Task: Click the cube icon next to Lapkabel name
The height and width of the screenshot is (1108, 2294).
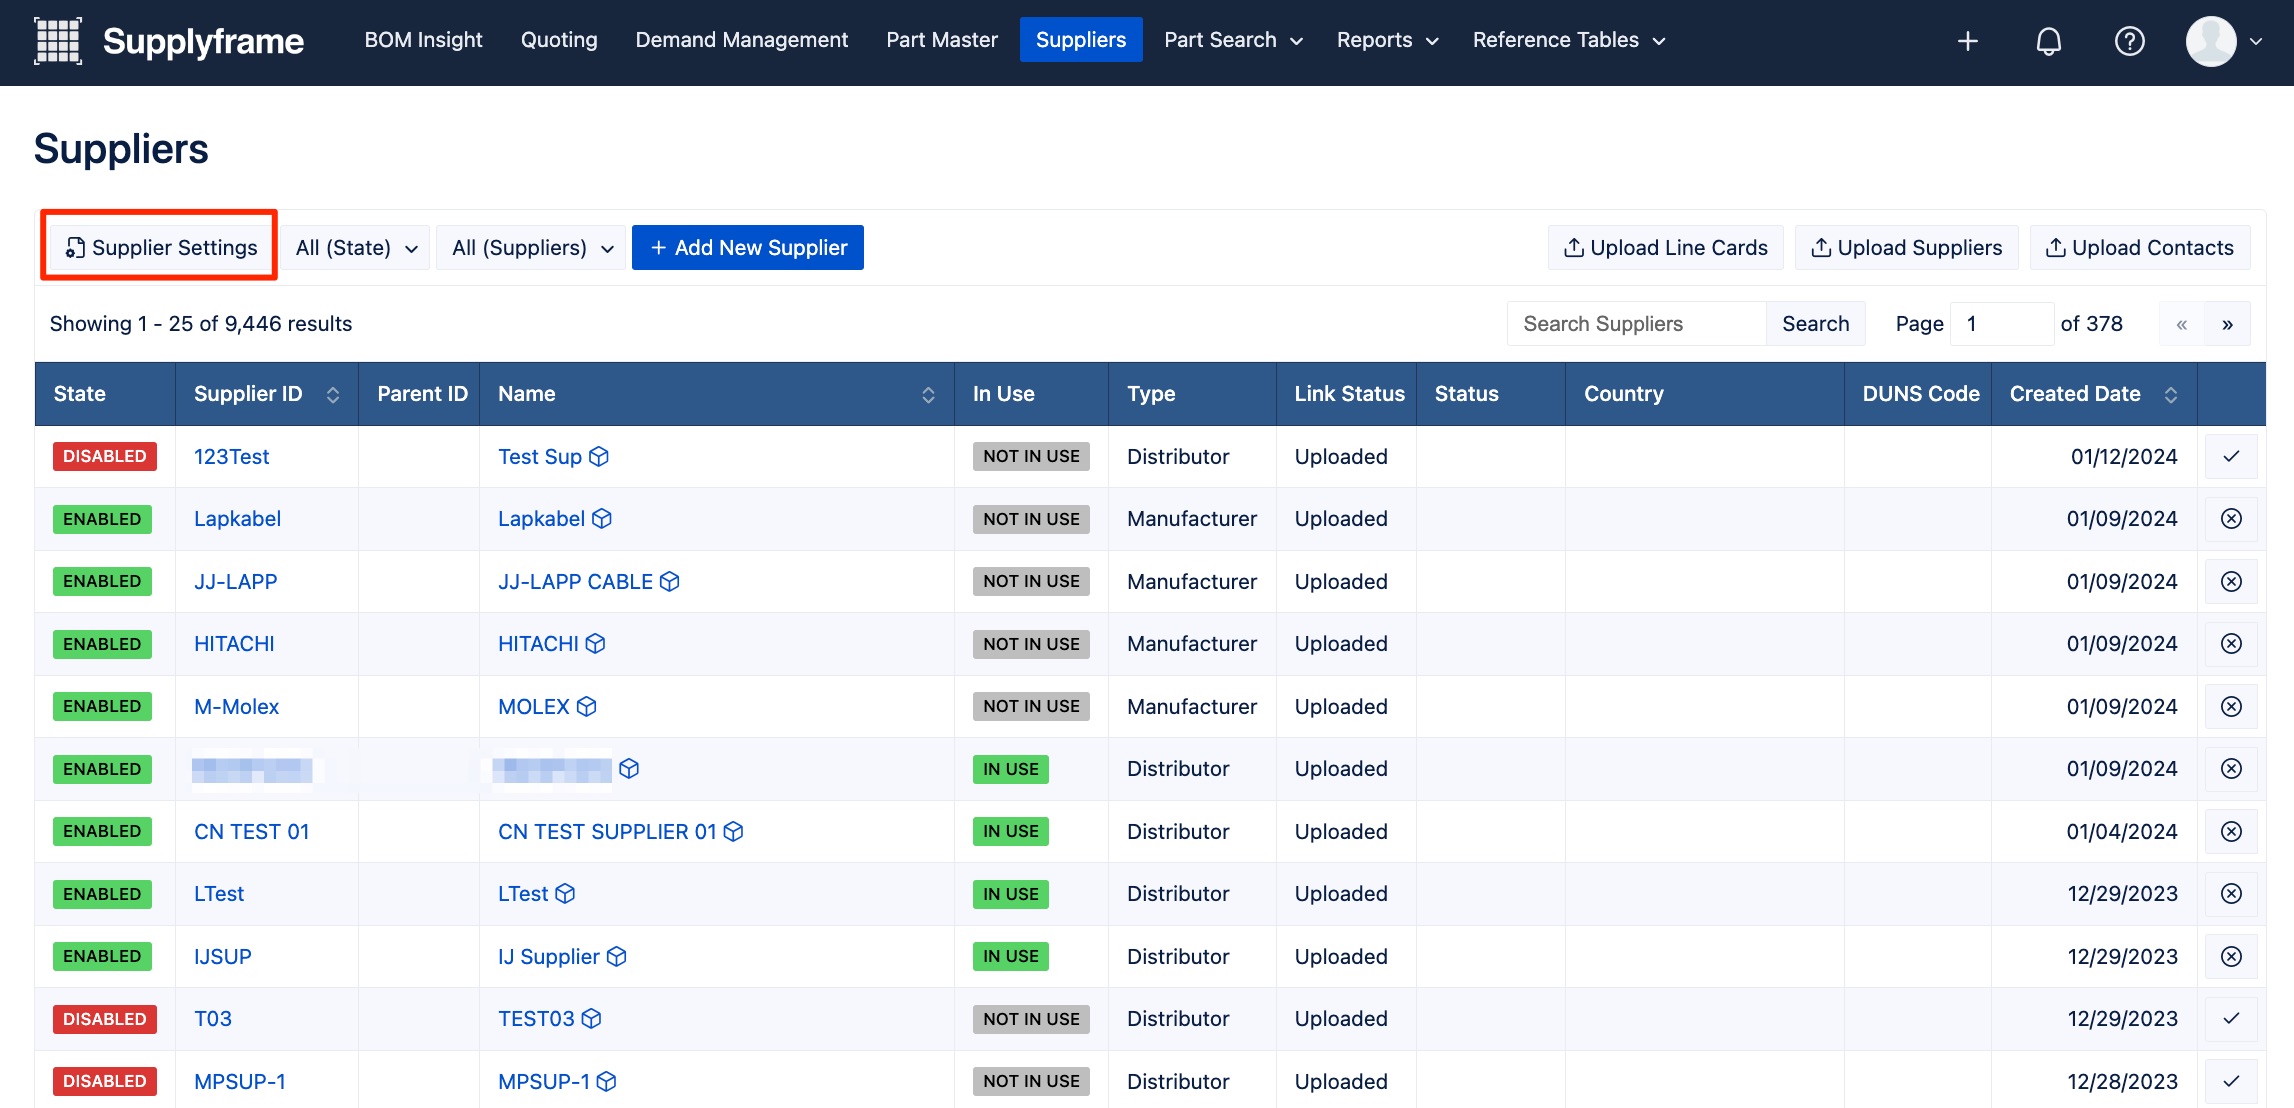Action: tap(602, 518)
